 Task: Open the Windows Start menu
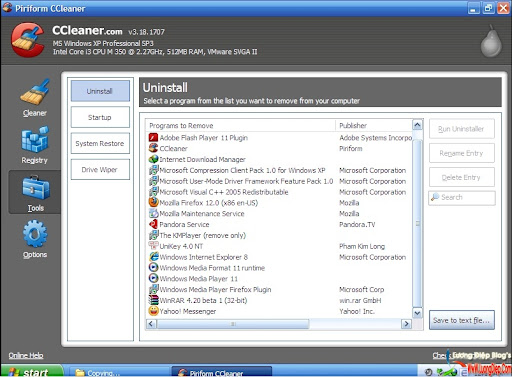pyautogui.click(x=32, y=372)
